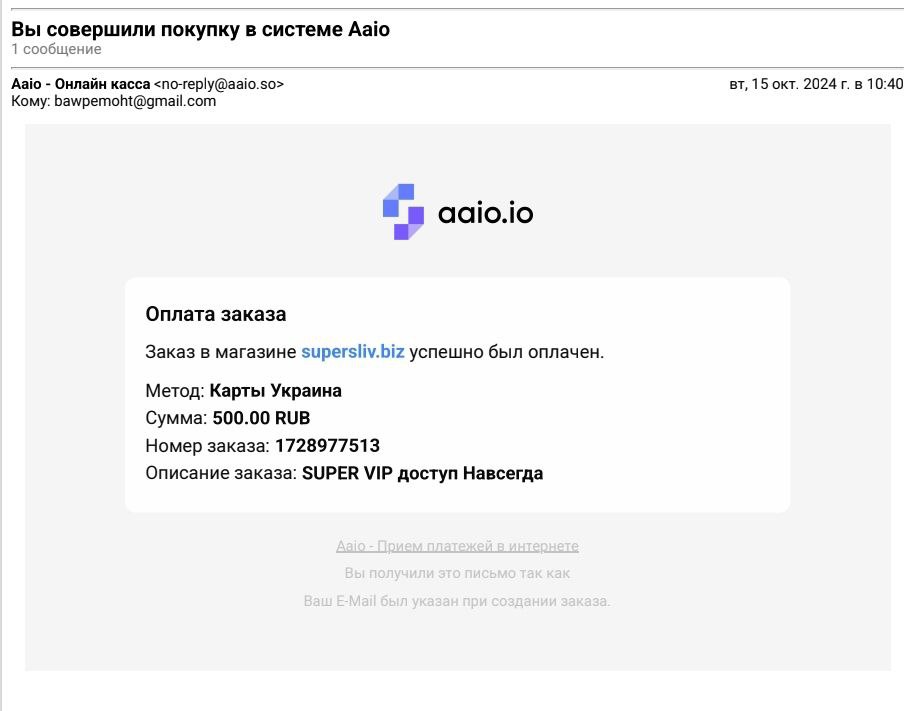913x711 pixels.
Task: Click the '1 сообщение' message count
Action: [56, 49]
